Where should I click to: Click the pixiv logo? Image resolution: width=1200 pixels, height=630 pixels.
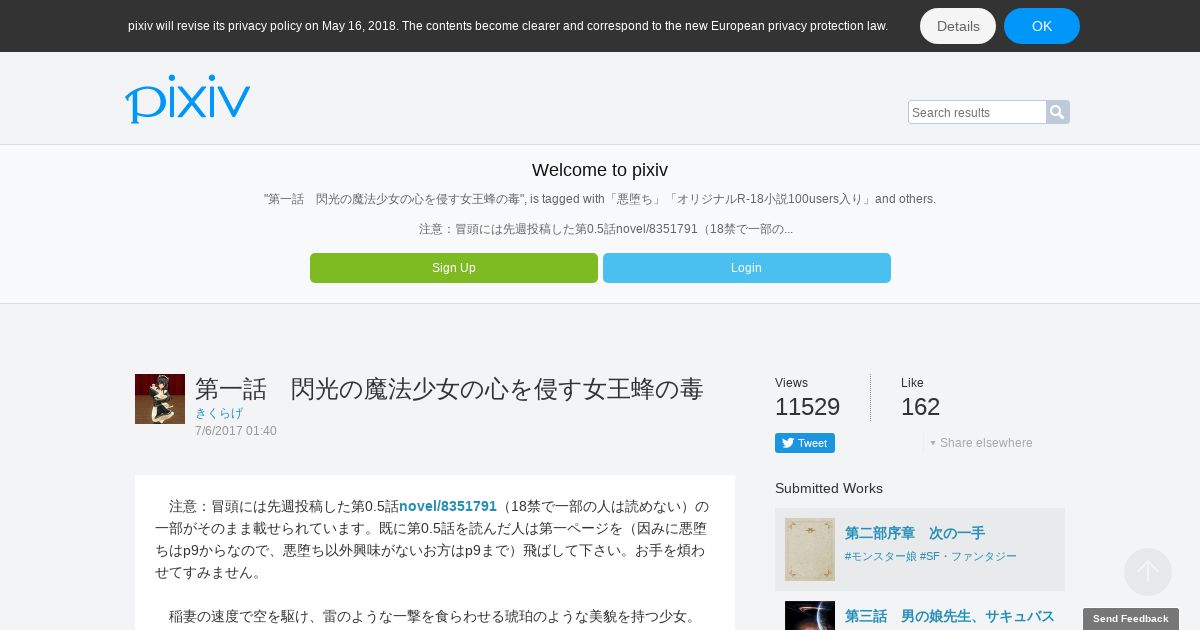tap(187, 98)
